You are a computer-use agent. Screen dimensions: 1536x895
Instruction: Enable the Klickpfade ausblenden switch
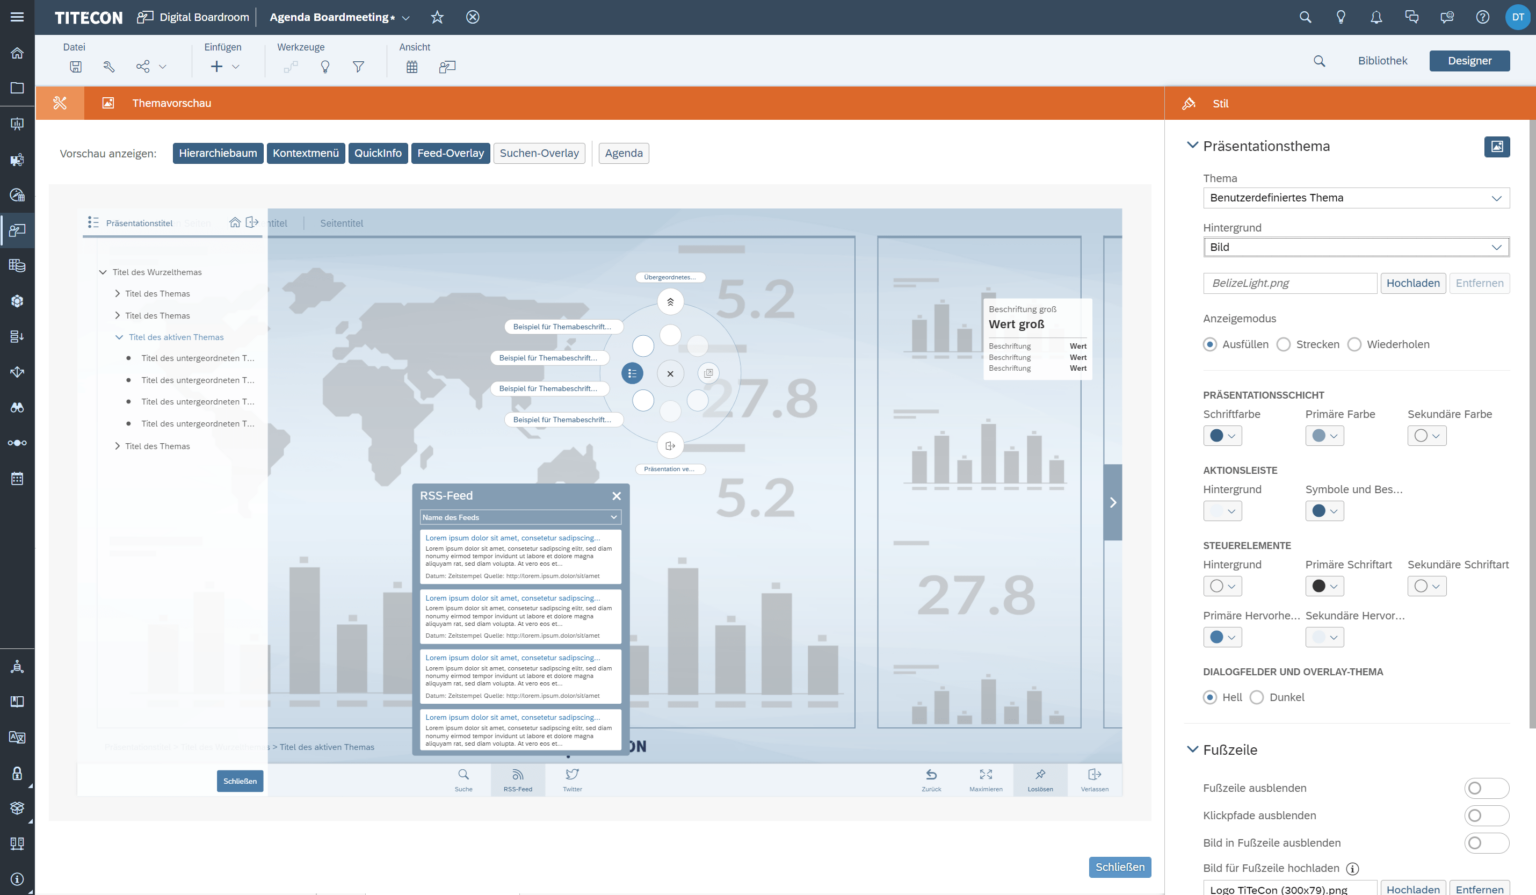pos(1486,815)
